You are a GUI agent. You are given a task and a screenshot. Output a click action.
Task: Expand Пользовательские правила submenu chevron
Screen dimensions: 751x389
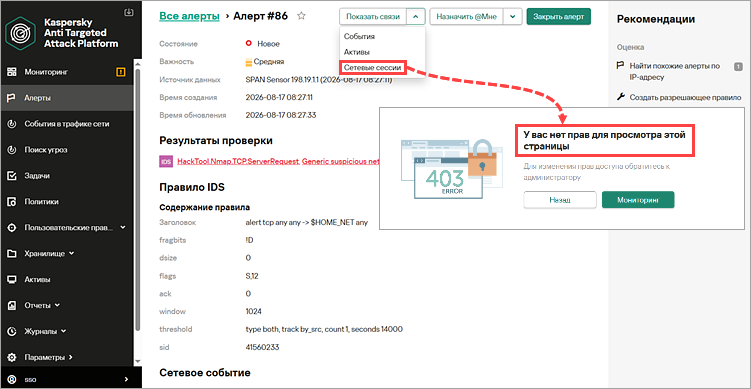[123, 227]
